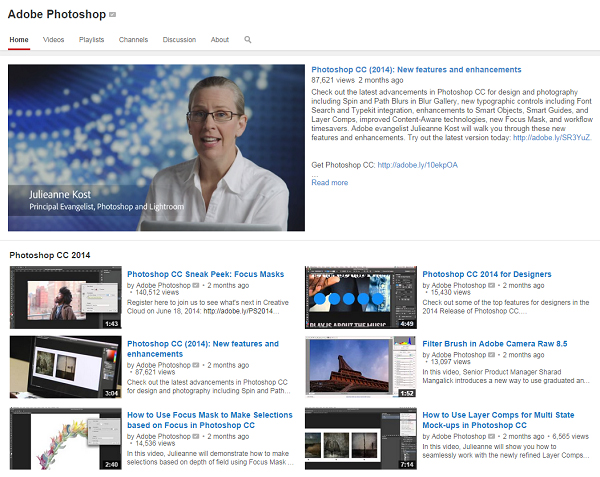Open the Playlists tab
Image resolution: width=600 pixels, height=477 pixels.
pyautogui.click(x=92, y=40)
